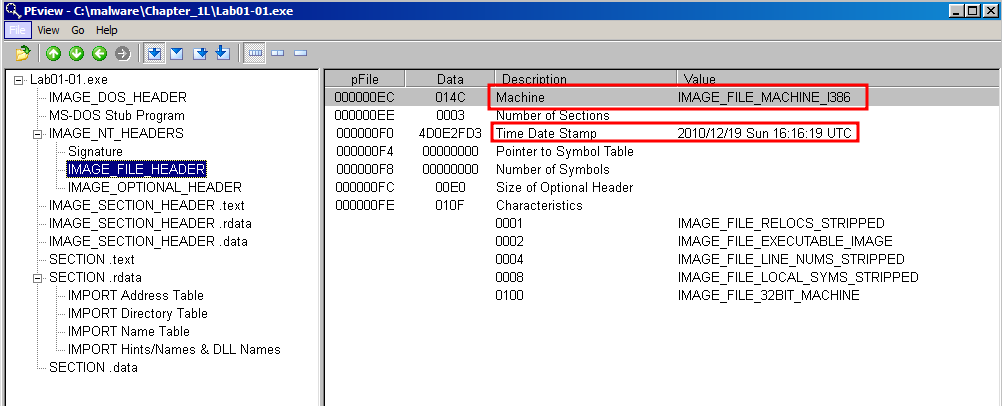The image size is (1002, 406).
Task: Collapse the SECTION .rdata node
Action: pyautogui.click(x=37, y=277)
